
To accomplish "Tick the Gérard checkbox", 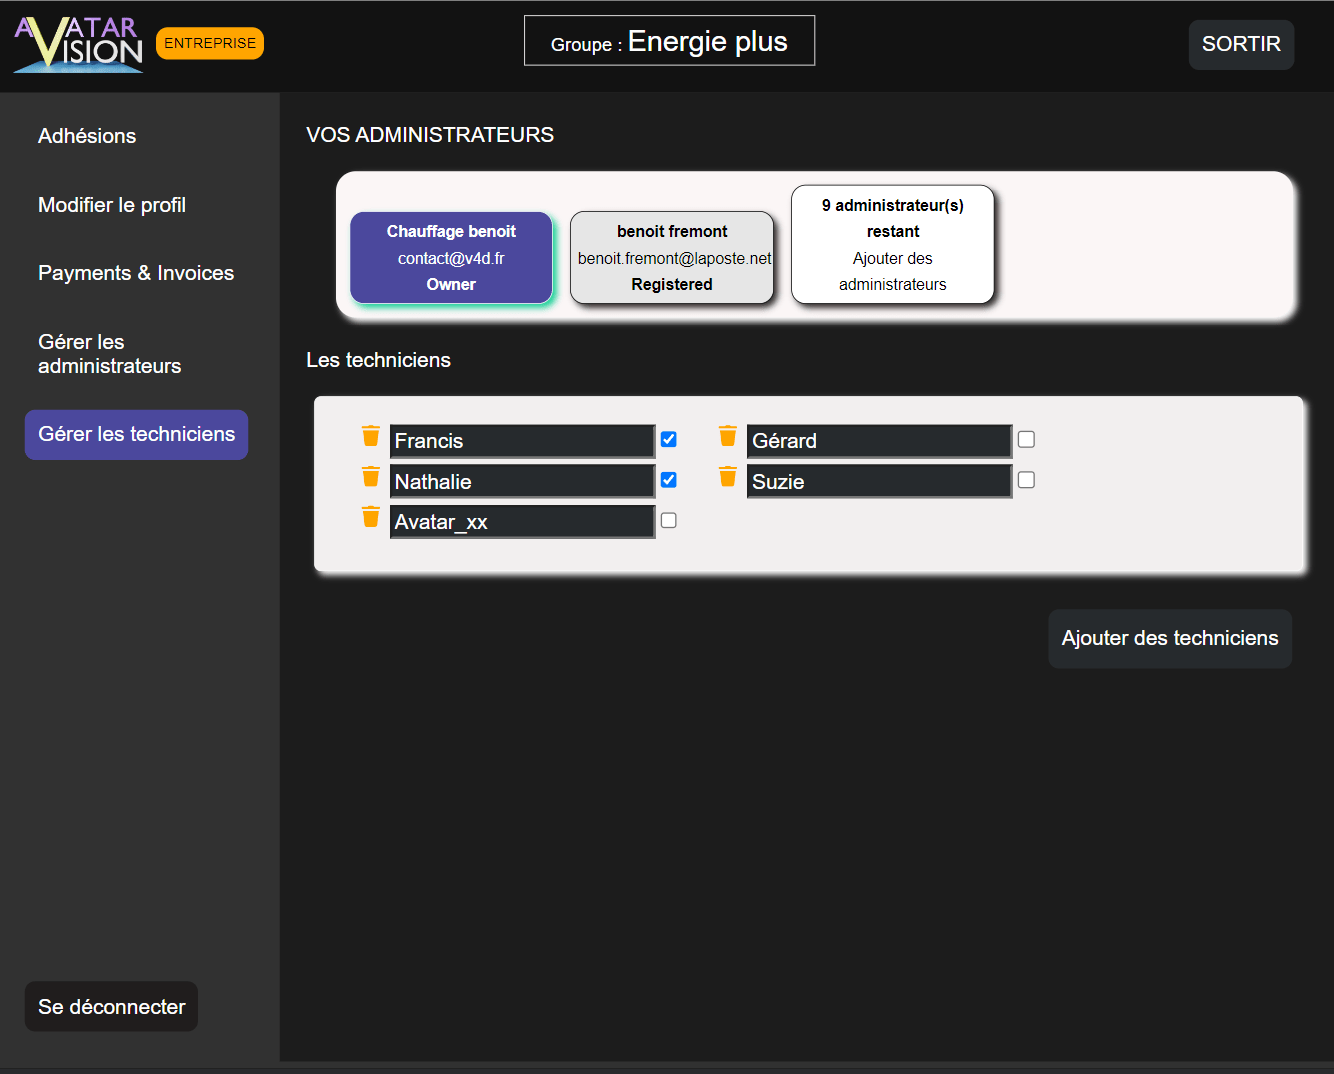I will (1026, 439).
